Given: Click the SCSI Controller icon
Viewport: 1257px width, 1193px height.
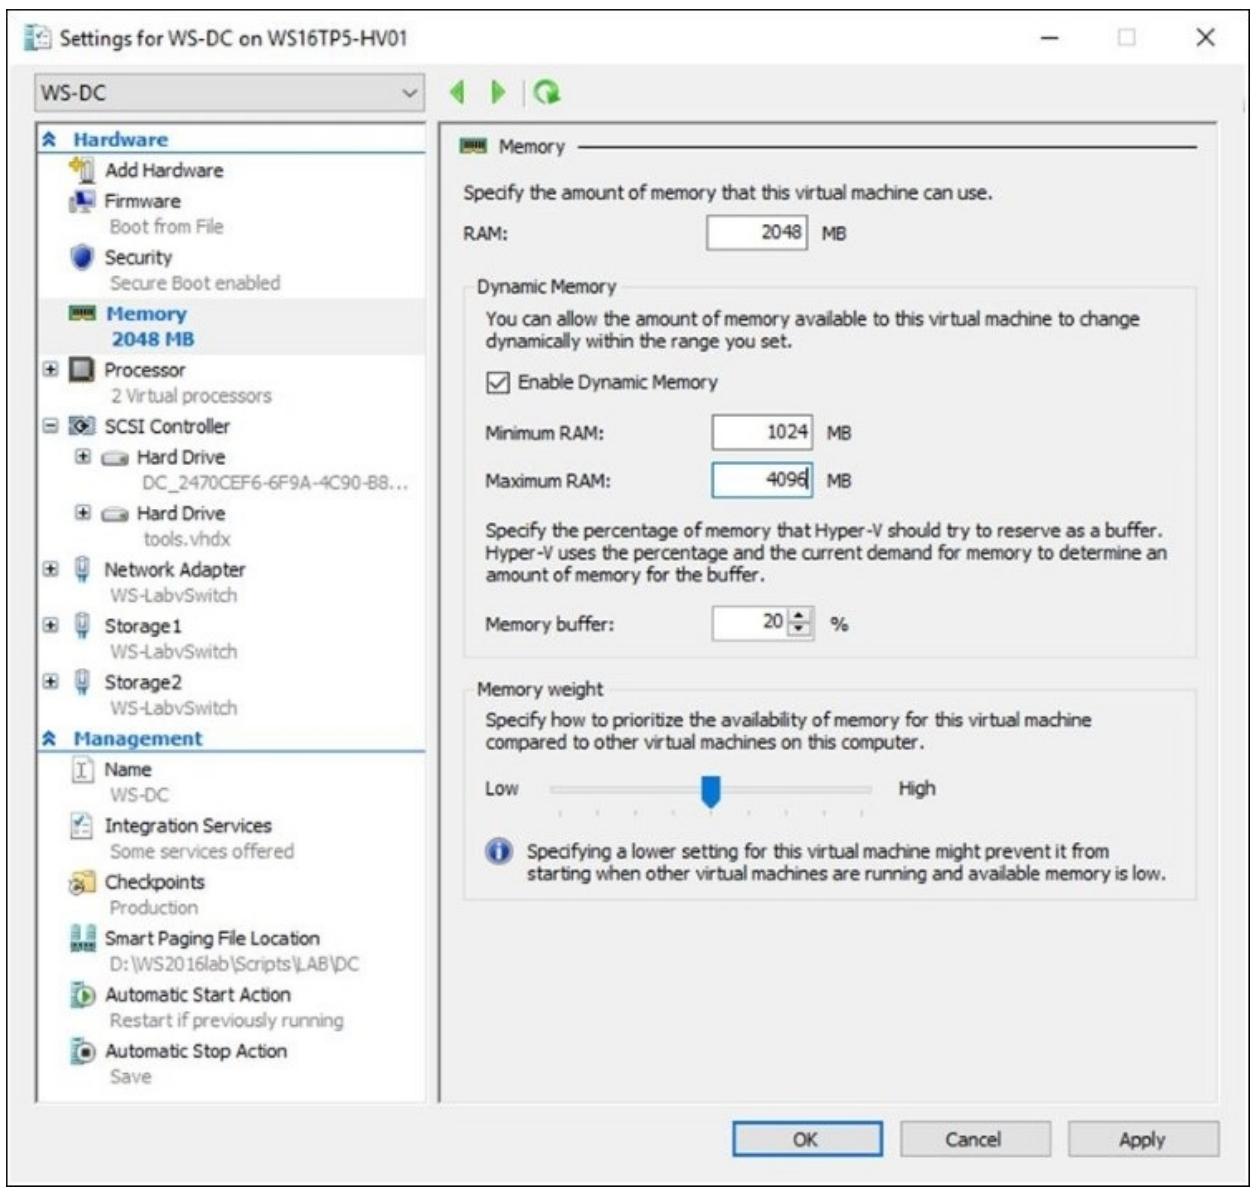Looking at the screenshot, I should point(82,426).
